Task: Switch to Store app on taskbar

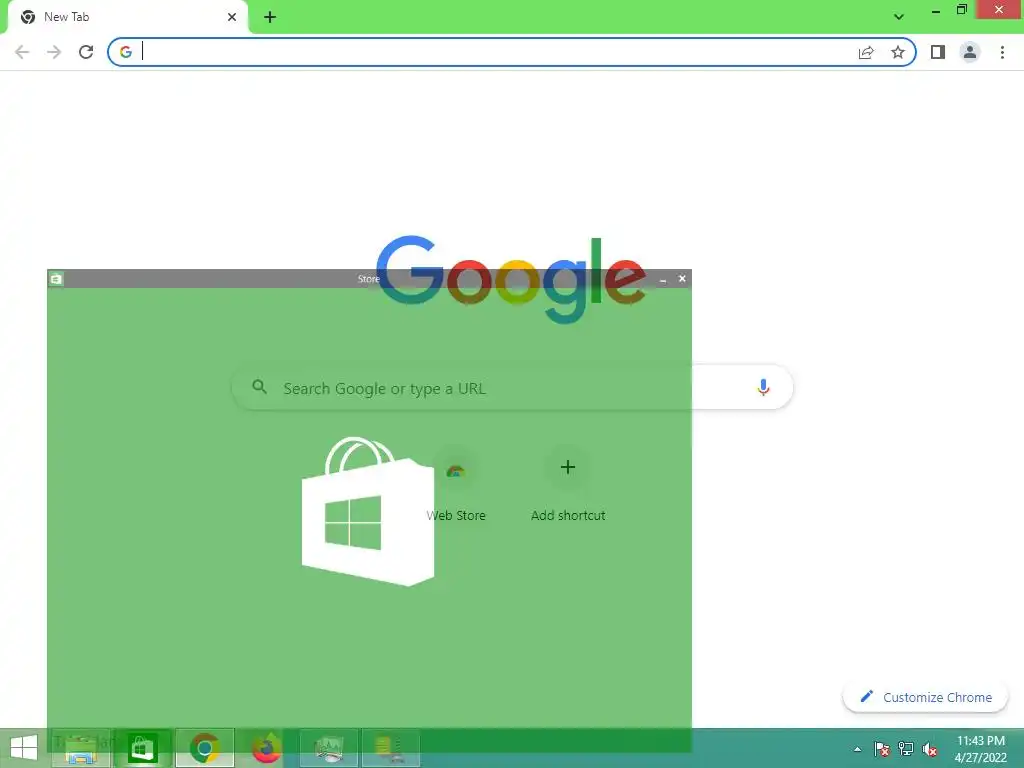Action: [x=142, y=748]
